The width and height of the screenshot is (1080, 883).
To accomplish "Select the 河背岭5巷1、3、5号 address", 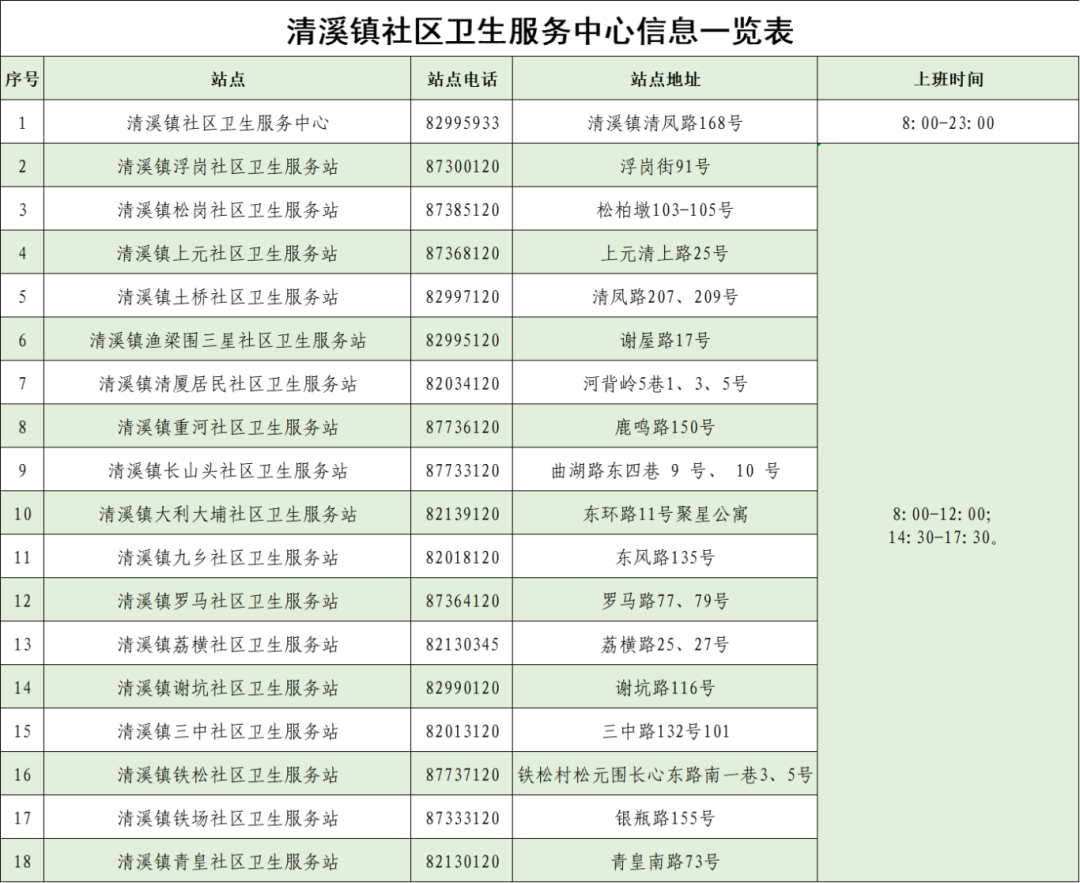I will click(x=665, y=384).
